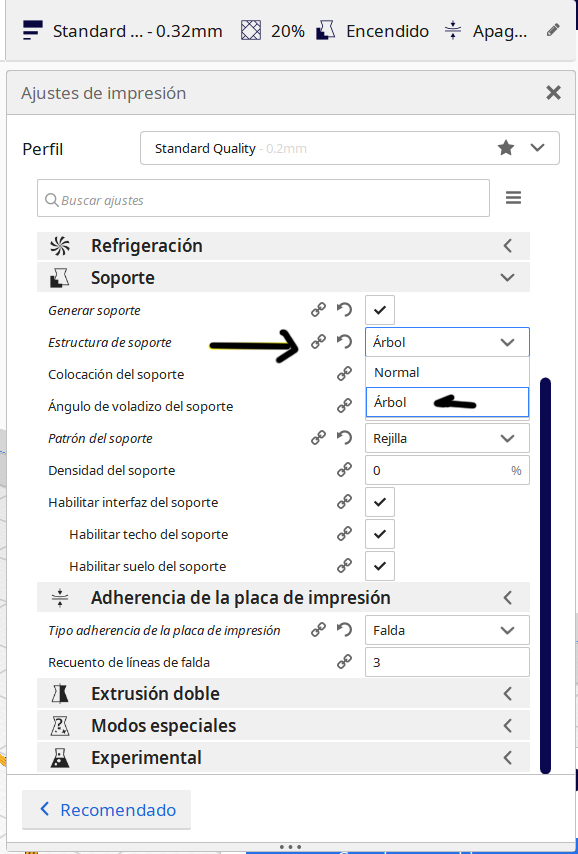Select Árbol in the support structure list

coord(447,402)
